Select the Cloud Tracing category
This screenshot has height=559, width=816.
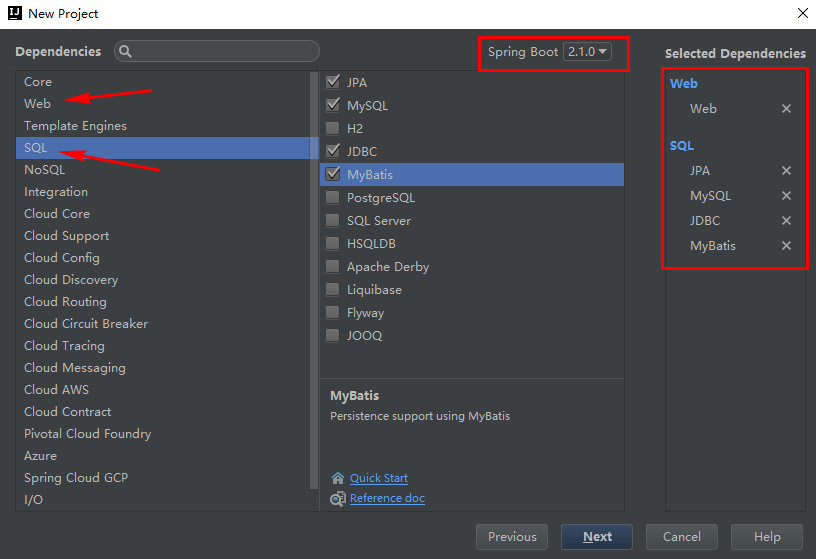[163, 346]
